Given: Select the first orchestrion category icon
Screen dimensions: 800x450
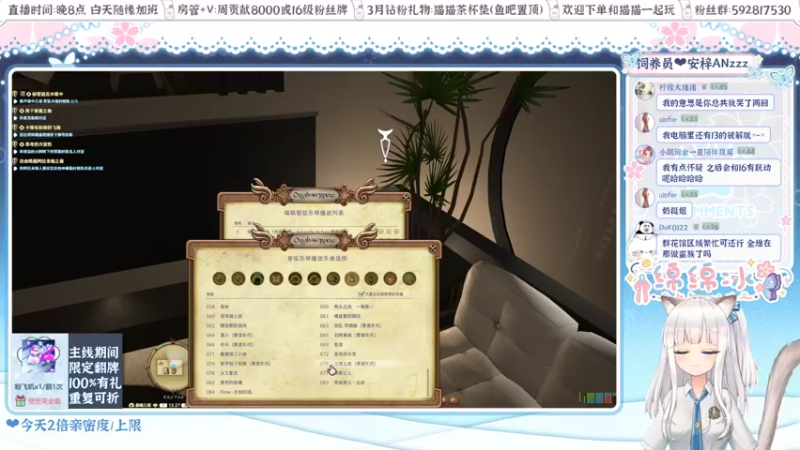Looking at the screenshot, I should (219, 279).
